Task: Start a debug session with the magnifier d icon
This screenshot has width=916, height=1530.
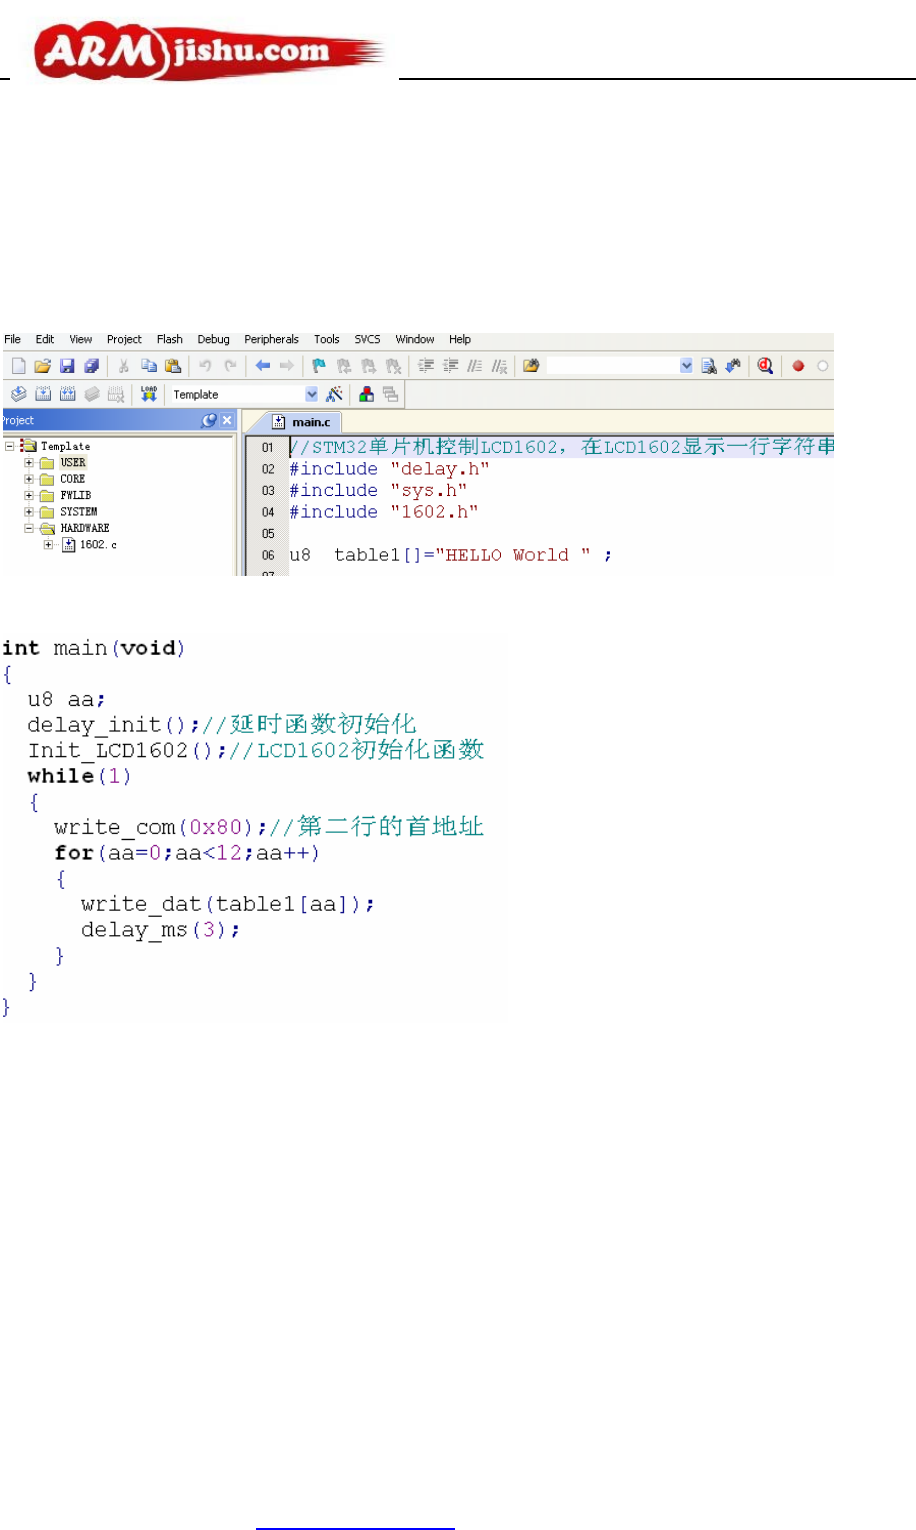Action: click(765, 366)
